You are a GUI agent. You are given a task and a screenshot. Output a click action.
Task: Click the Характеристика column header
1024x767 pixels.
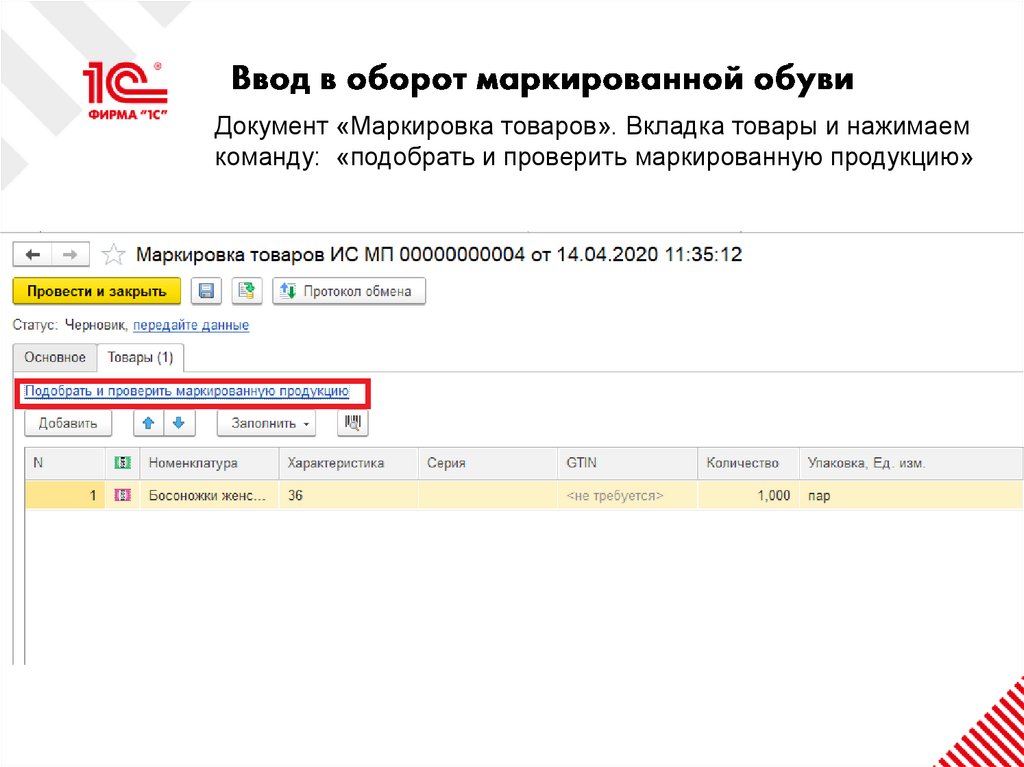[x=348, y=463]
